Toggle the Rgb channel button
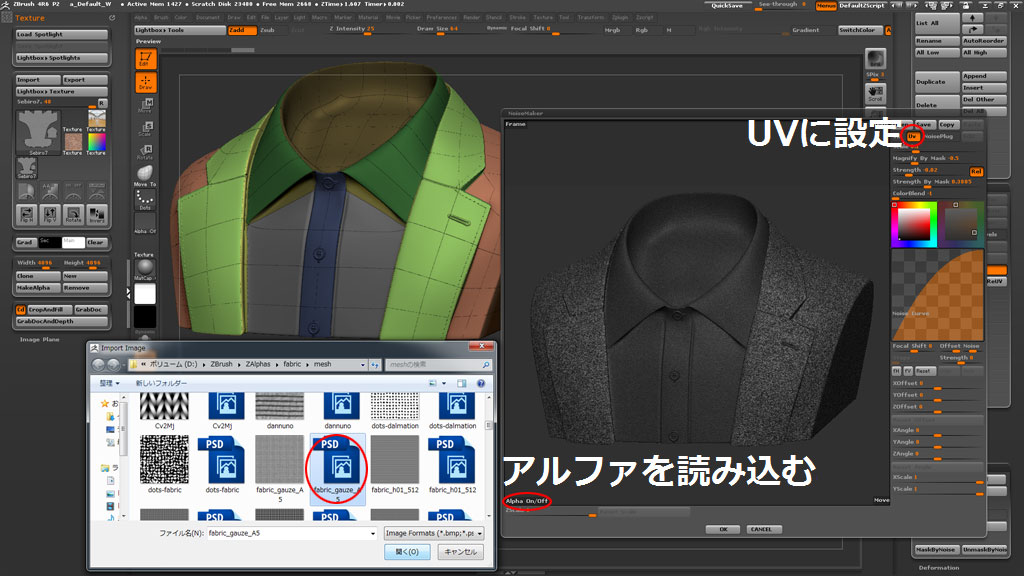This screenshot has width=1024, height=576. pyautogui.click(x=642, y=30)
